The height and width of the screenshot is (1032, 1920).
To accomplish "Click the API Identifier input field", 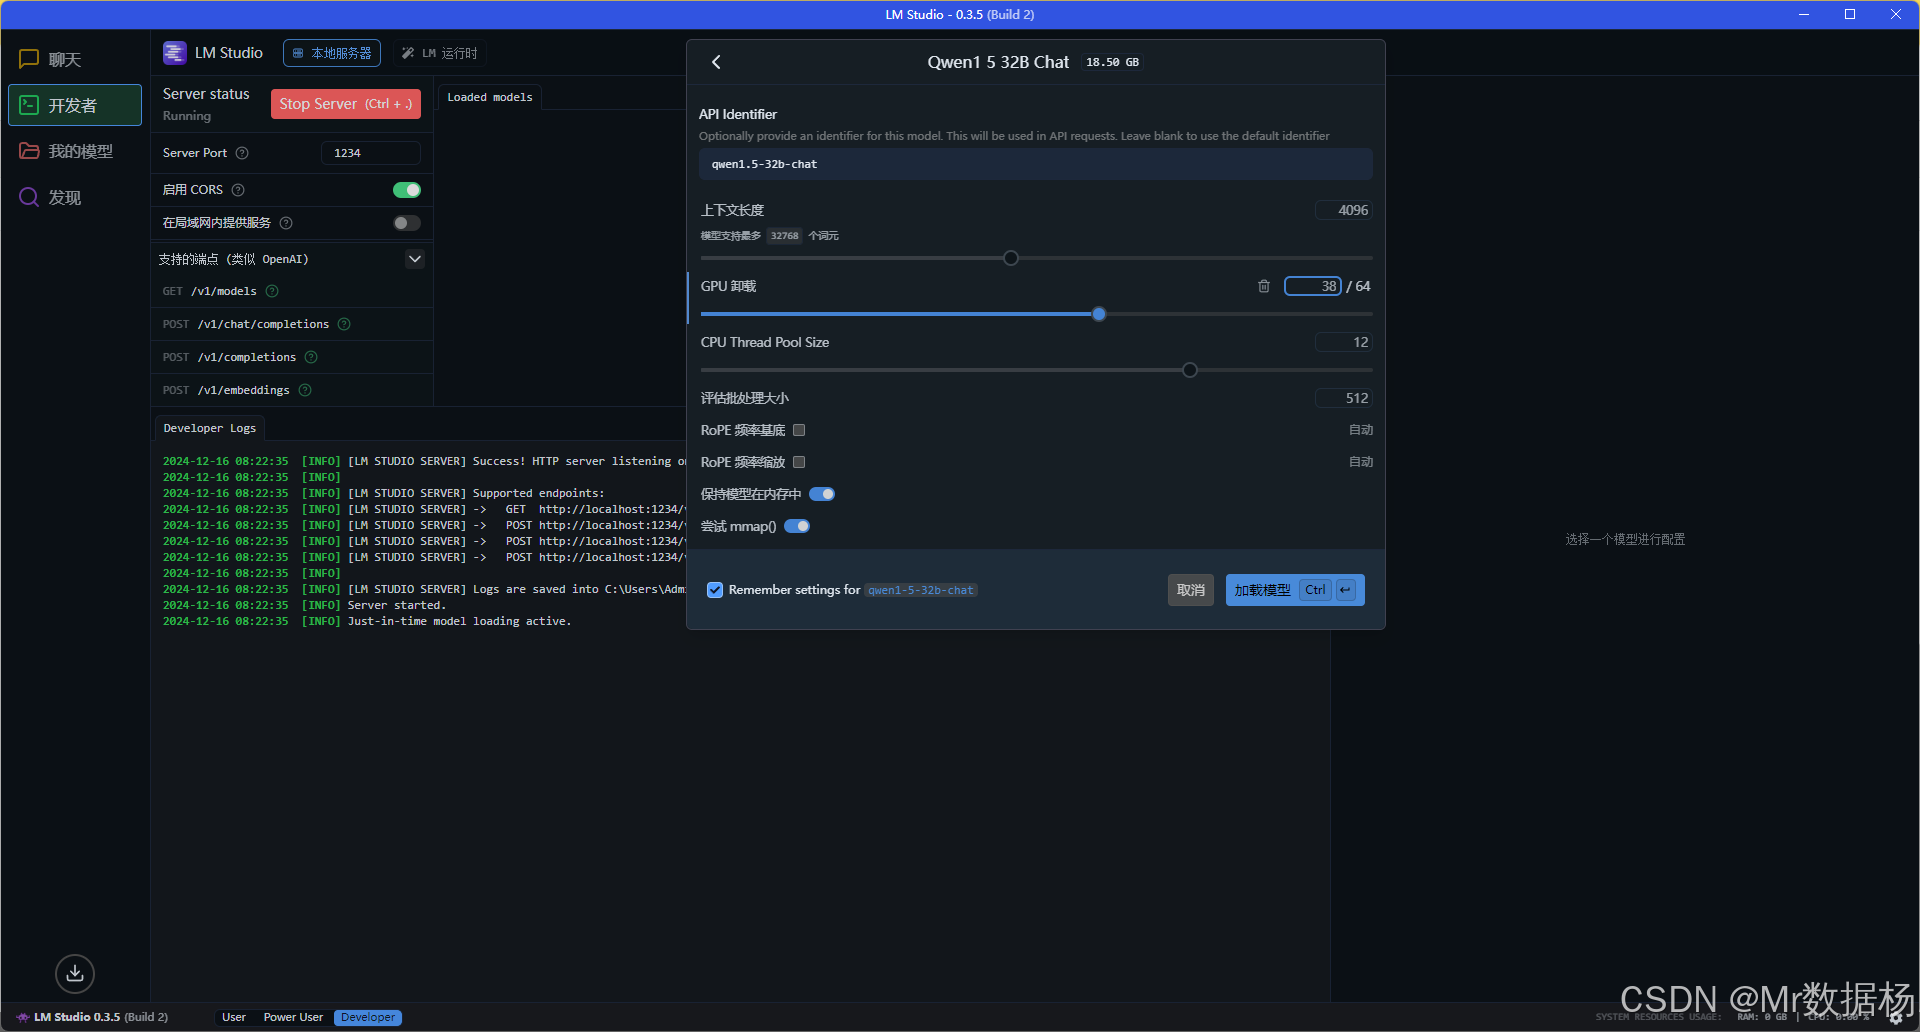I will pos(1036,164).
